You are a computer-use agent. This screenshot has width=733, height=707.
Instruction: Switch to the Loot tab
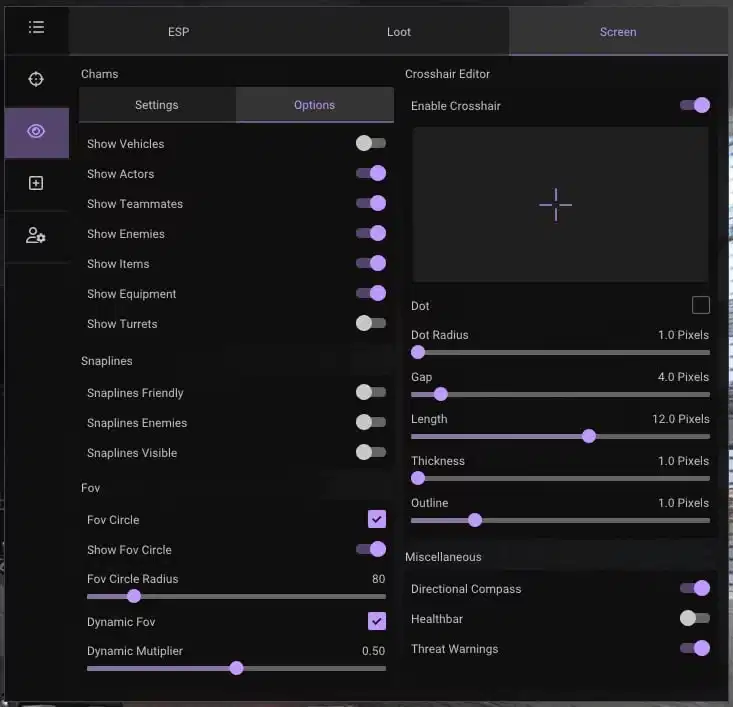pyautogui.click(x=399, y=32)
